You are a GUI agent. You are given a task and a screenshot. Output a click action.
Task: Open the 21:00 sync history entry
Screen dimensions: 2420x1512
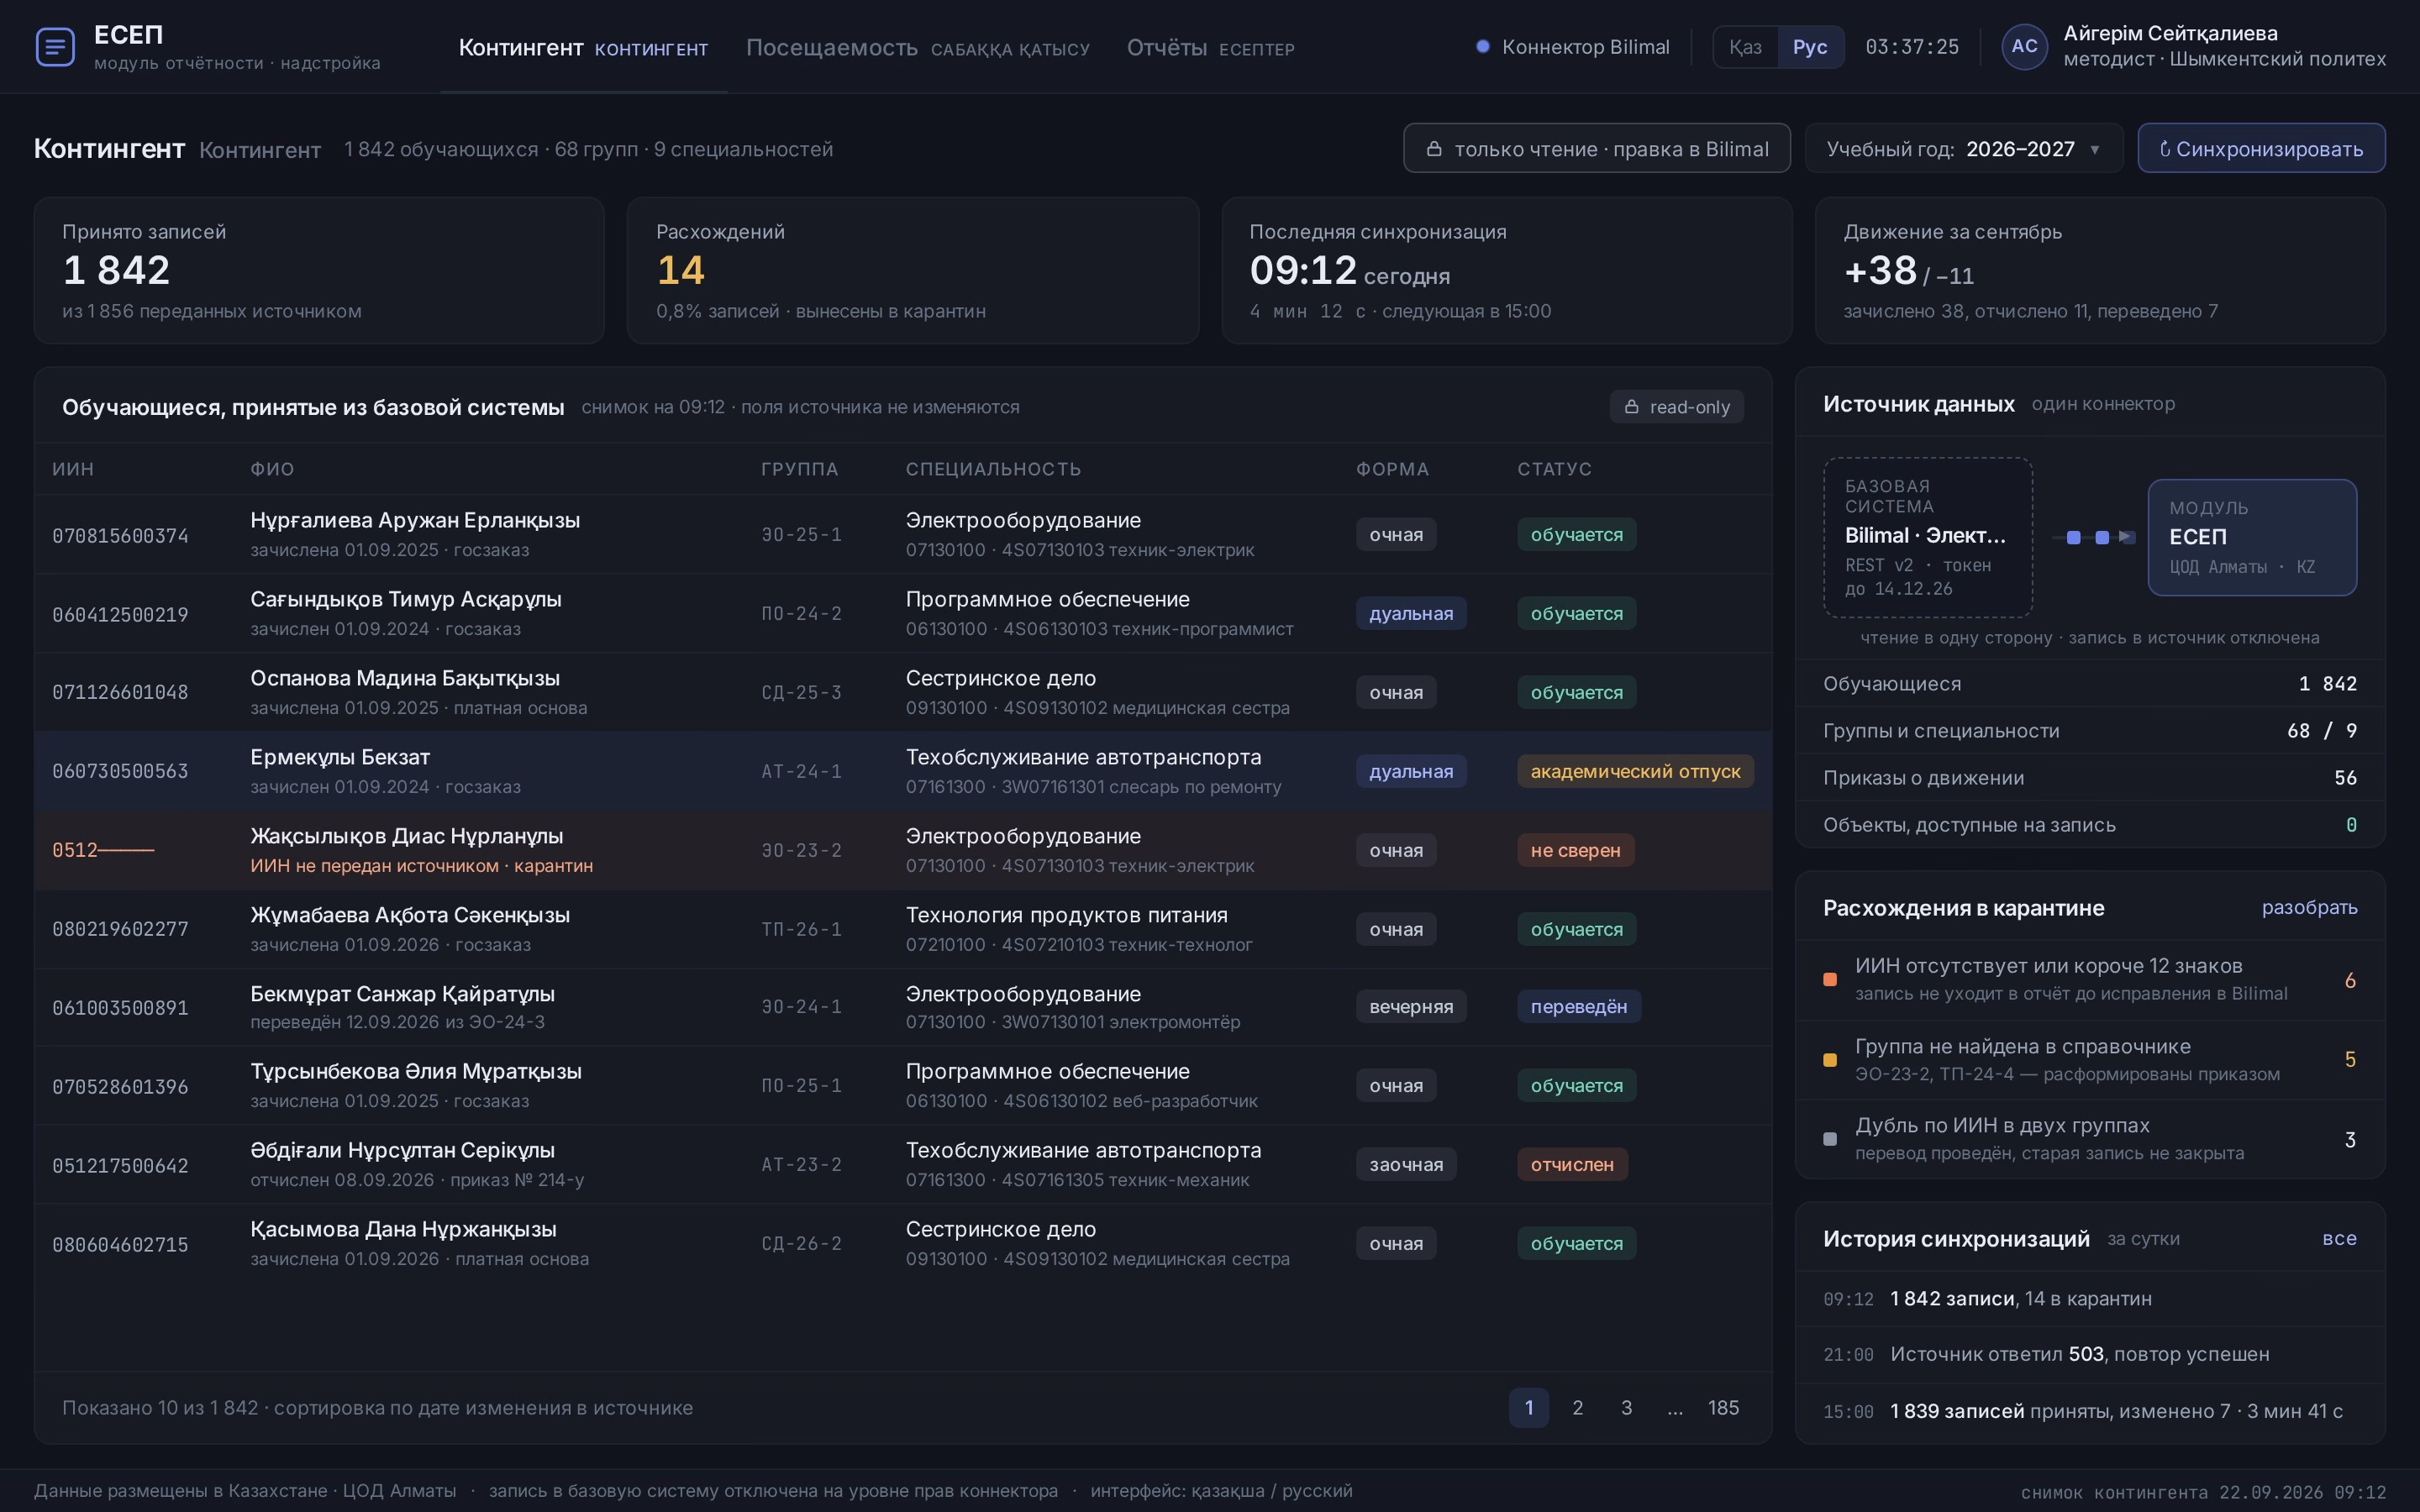(x=2090, y=1354)
